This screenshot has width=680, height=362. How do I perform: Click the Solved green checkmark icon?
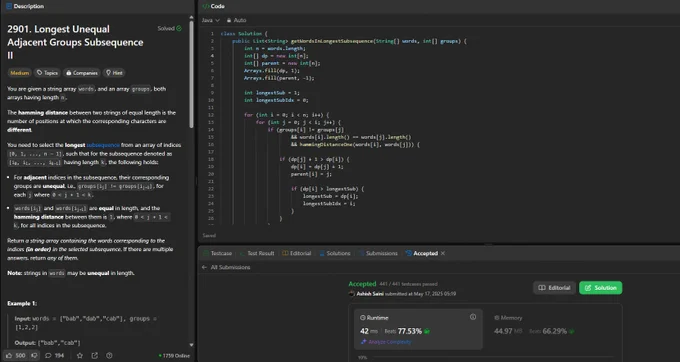tap(179, 28)
